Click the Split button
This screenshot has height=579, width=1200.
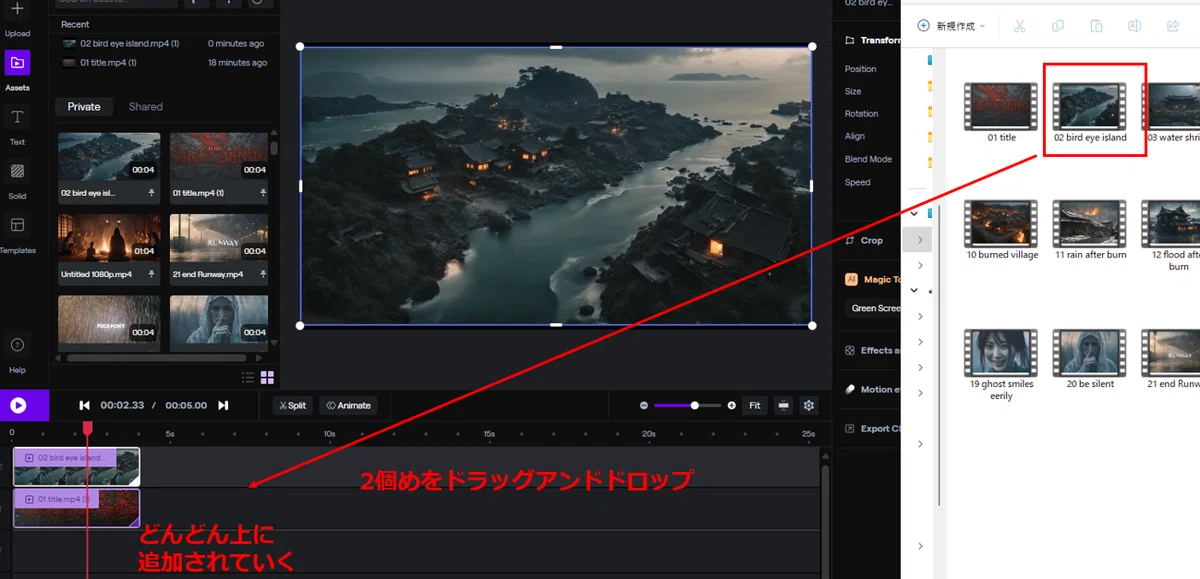pos(293,405)
